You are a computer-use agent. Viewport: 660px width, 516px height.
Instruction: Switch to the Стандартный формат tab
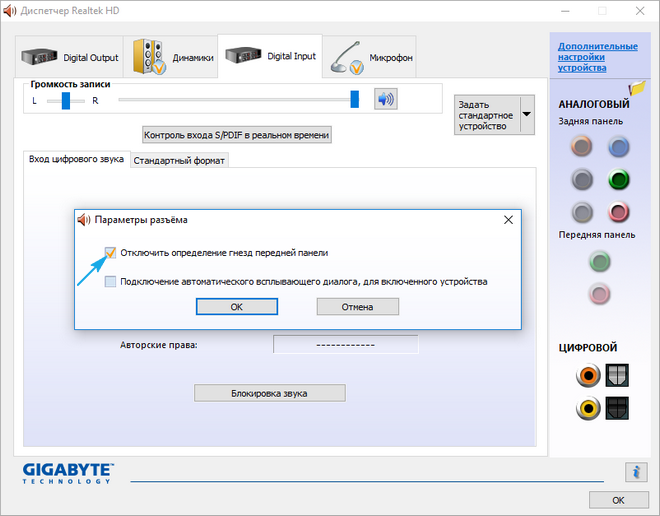180,160
